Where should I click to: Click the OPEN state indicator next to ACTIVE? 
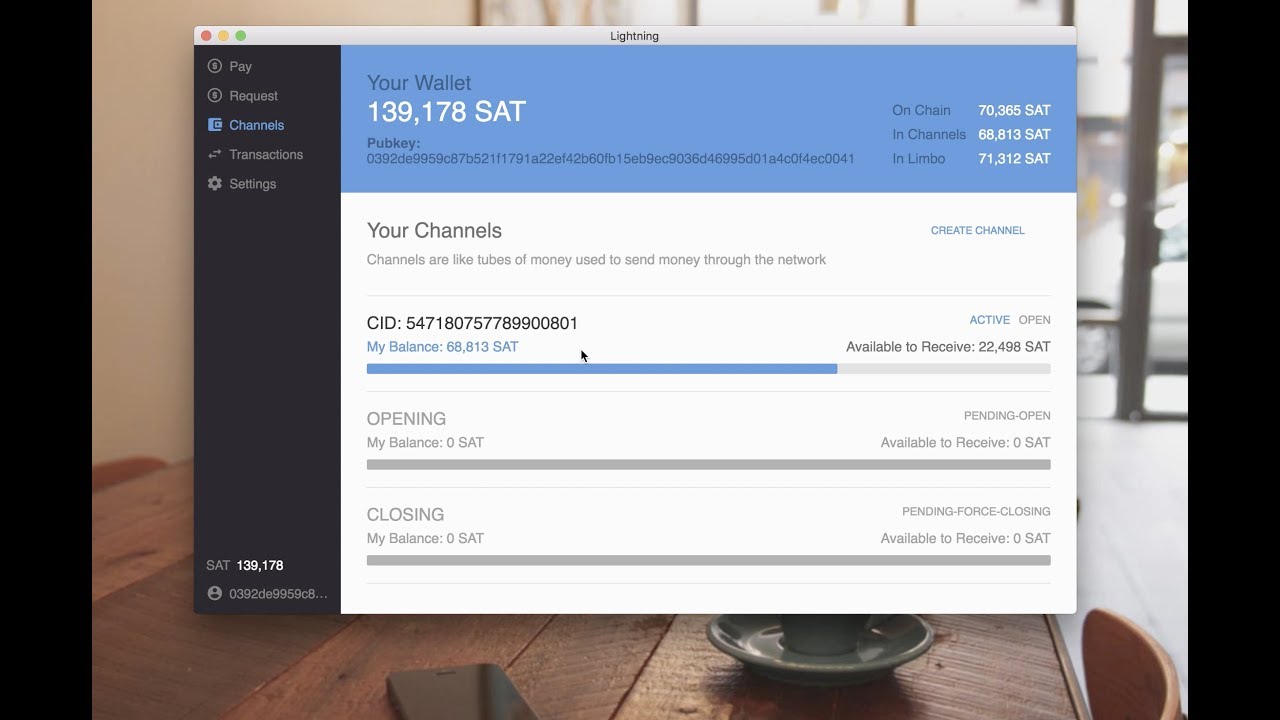(x=1035, y=320)
